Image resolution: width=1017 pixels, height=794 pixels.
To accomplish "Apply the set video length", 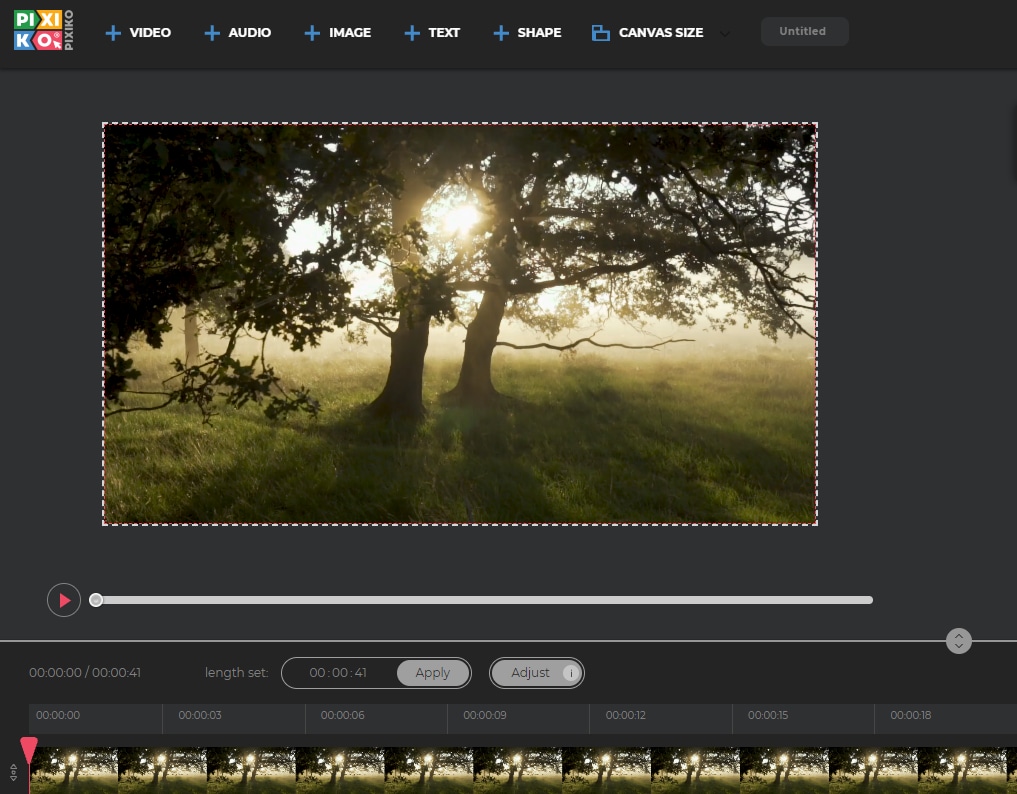I will click(433, 673).
